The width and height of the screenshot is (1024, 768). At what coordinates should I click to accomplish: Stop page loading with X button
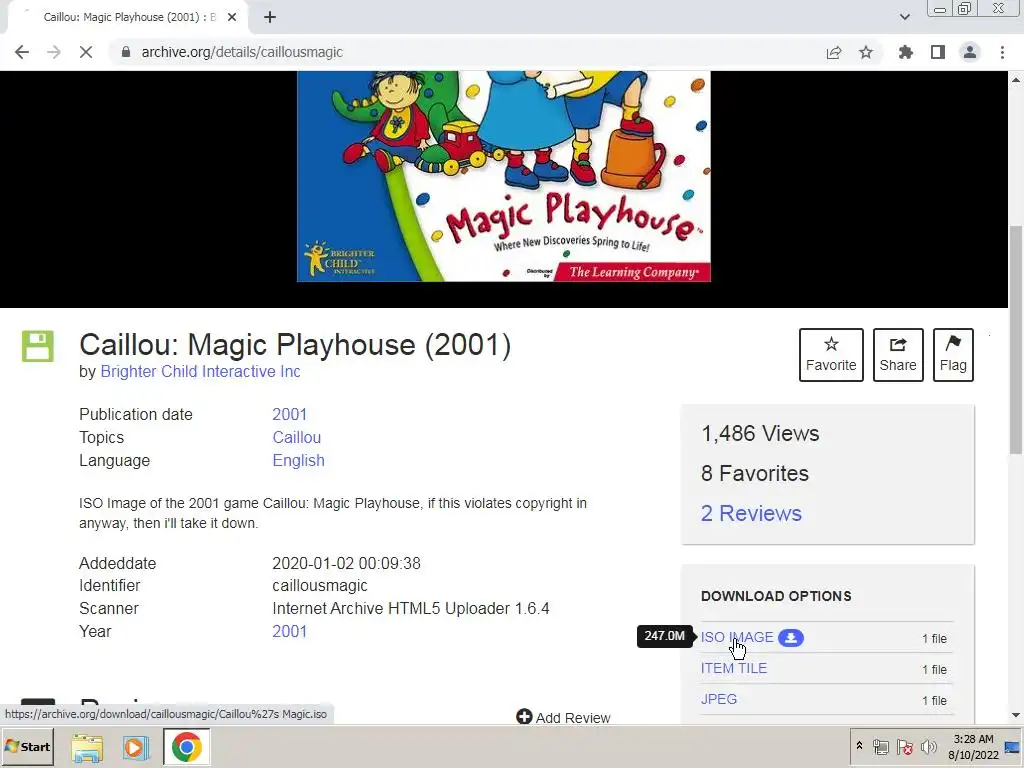point(86,52)
